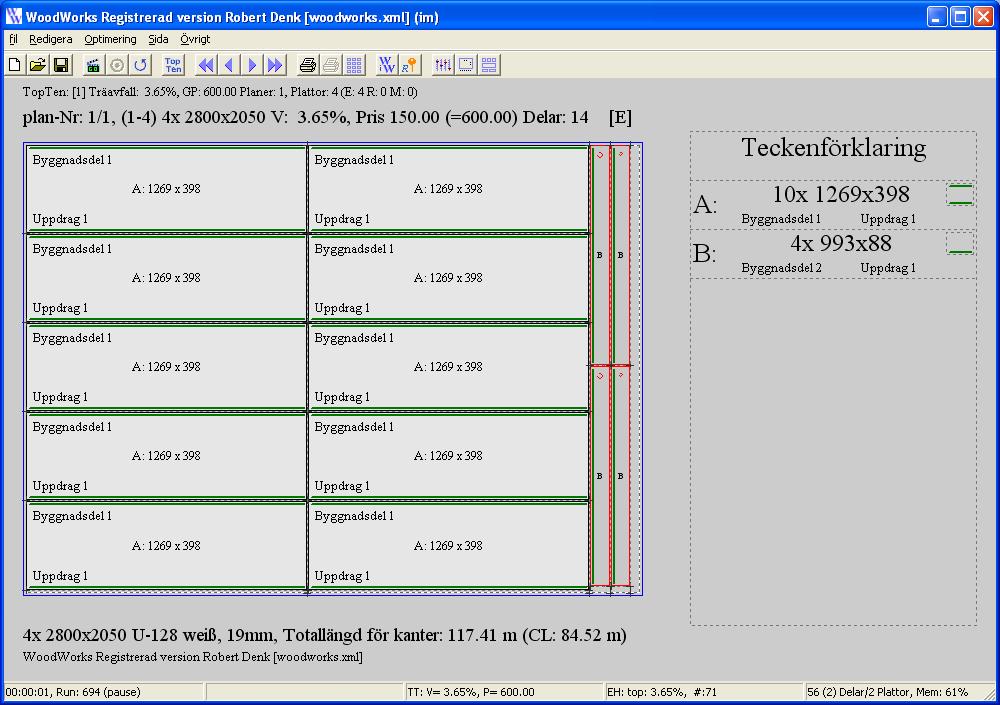Close the WoodWorks window

(983, 17)
